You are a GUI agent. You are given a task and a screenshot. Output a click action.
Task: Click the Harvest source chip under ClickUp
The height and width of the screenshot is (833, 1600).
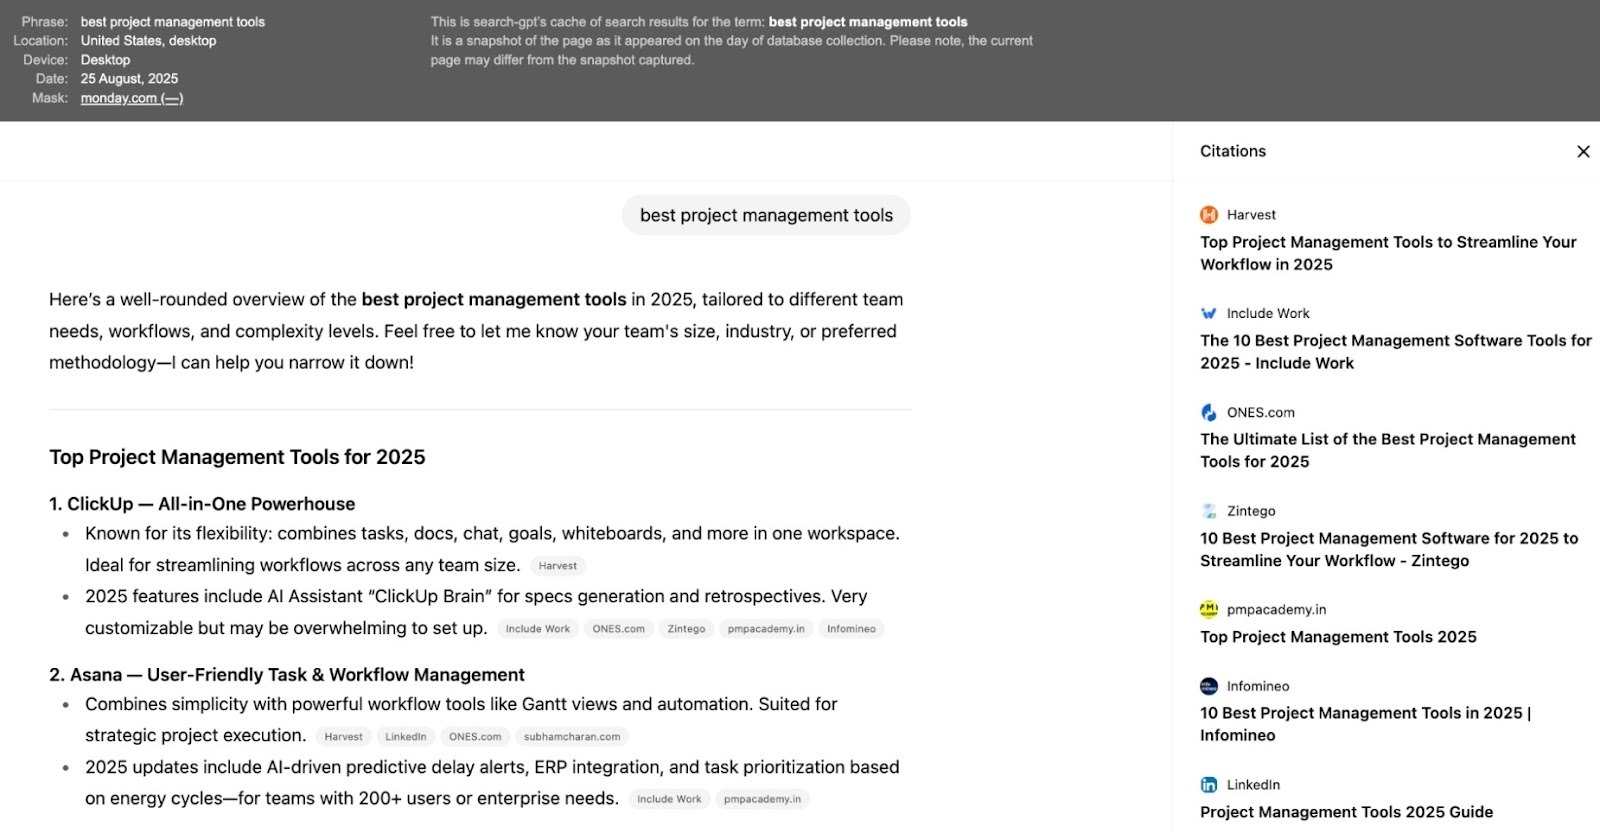[557, 566]
